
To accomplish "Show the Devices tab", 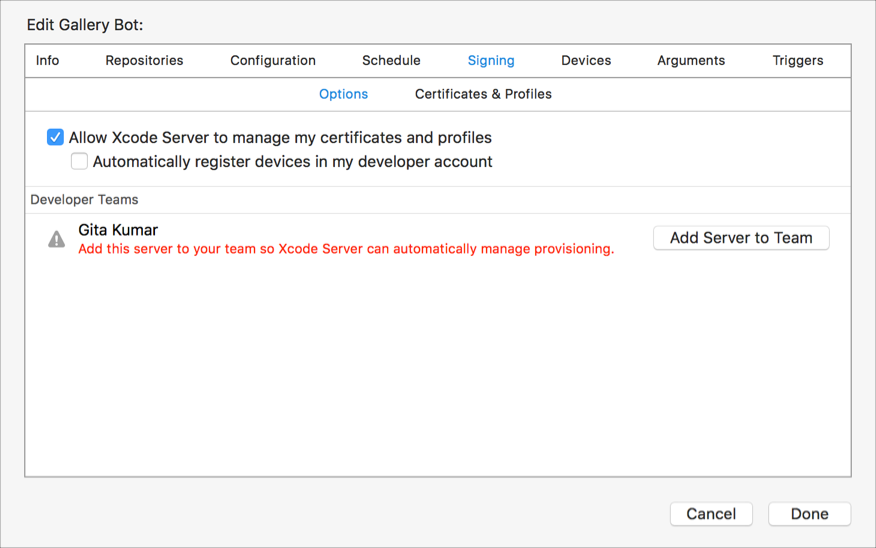I will (x=586, y=61).
